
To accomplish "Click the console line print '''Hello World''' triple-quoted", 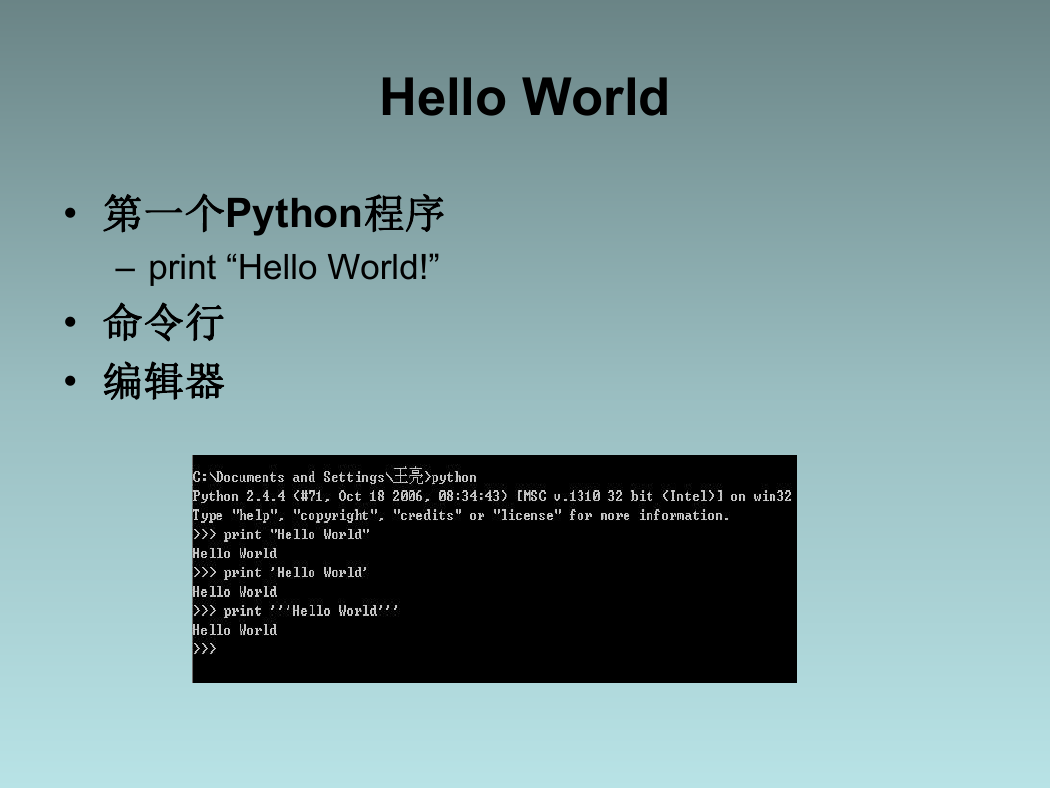I will point(295,611).
